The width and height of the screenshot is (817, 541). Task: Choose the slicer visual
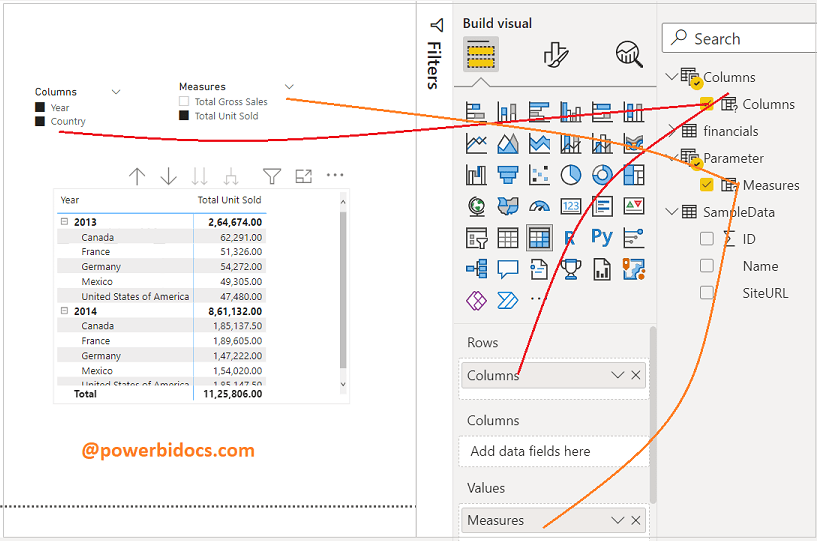pos(476,238)
